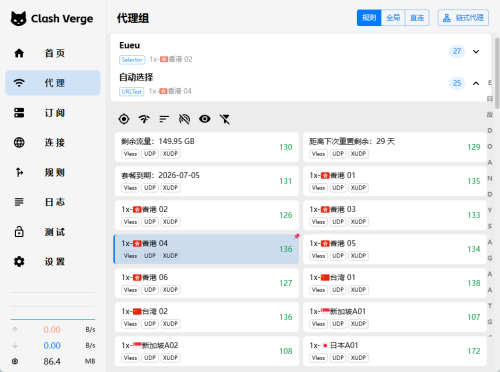
Task: Select the 1x-香港 03 proxy node
Action: [395, 215]
